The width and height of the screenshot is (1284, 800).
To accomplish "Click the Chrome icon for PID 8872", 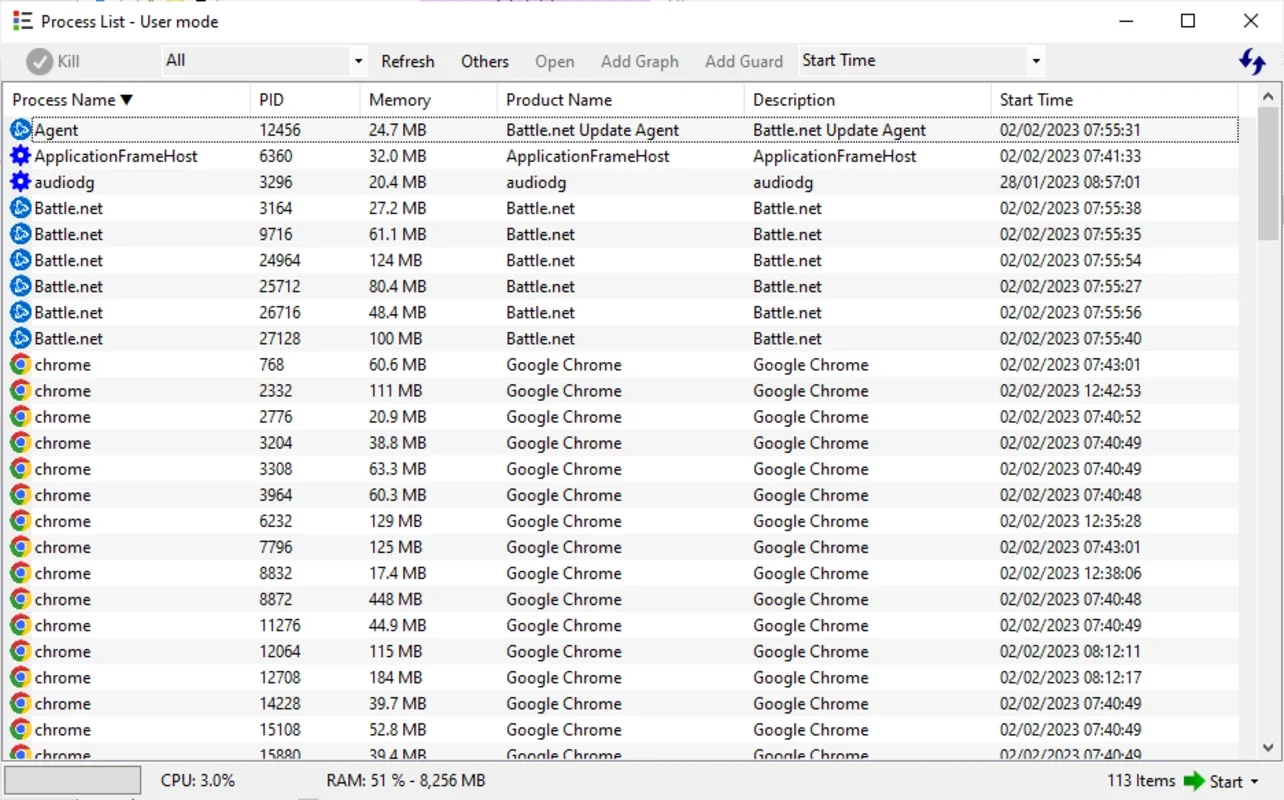I will [x=21, y=598].
